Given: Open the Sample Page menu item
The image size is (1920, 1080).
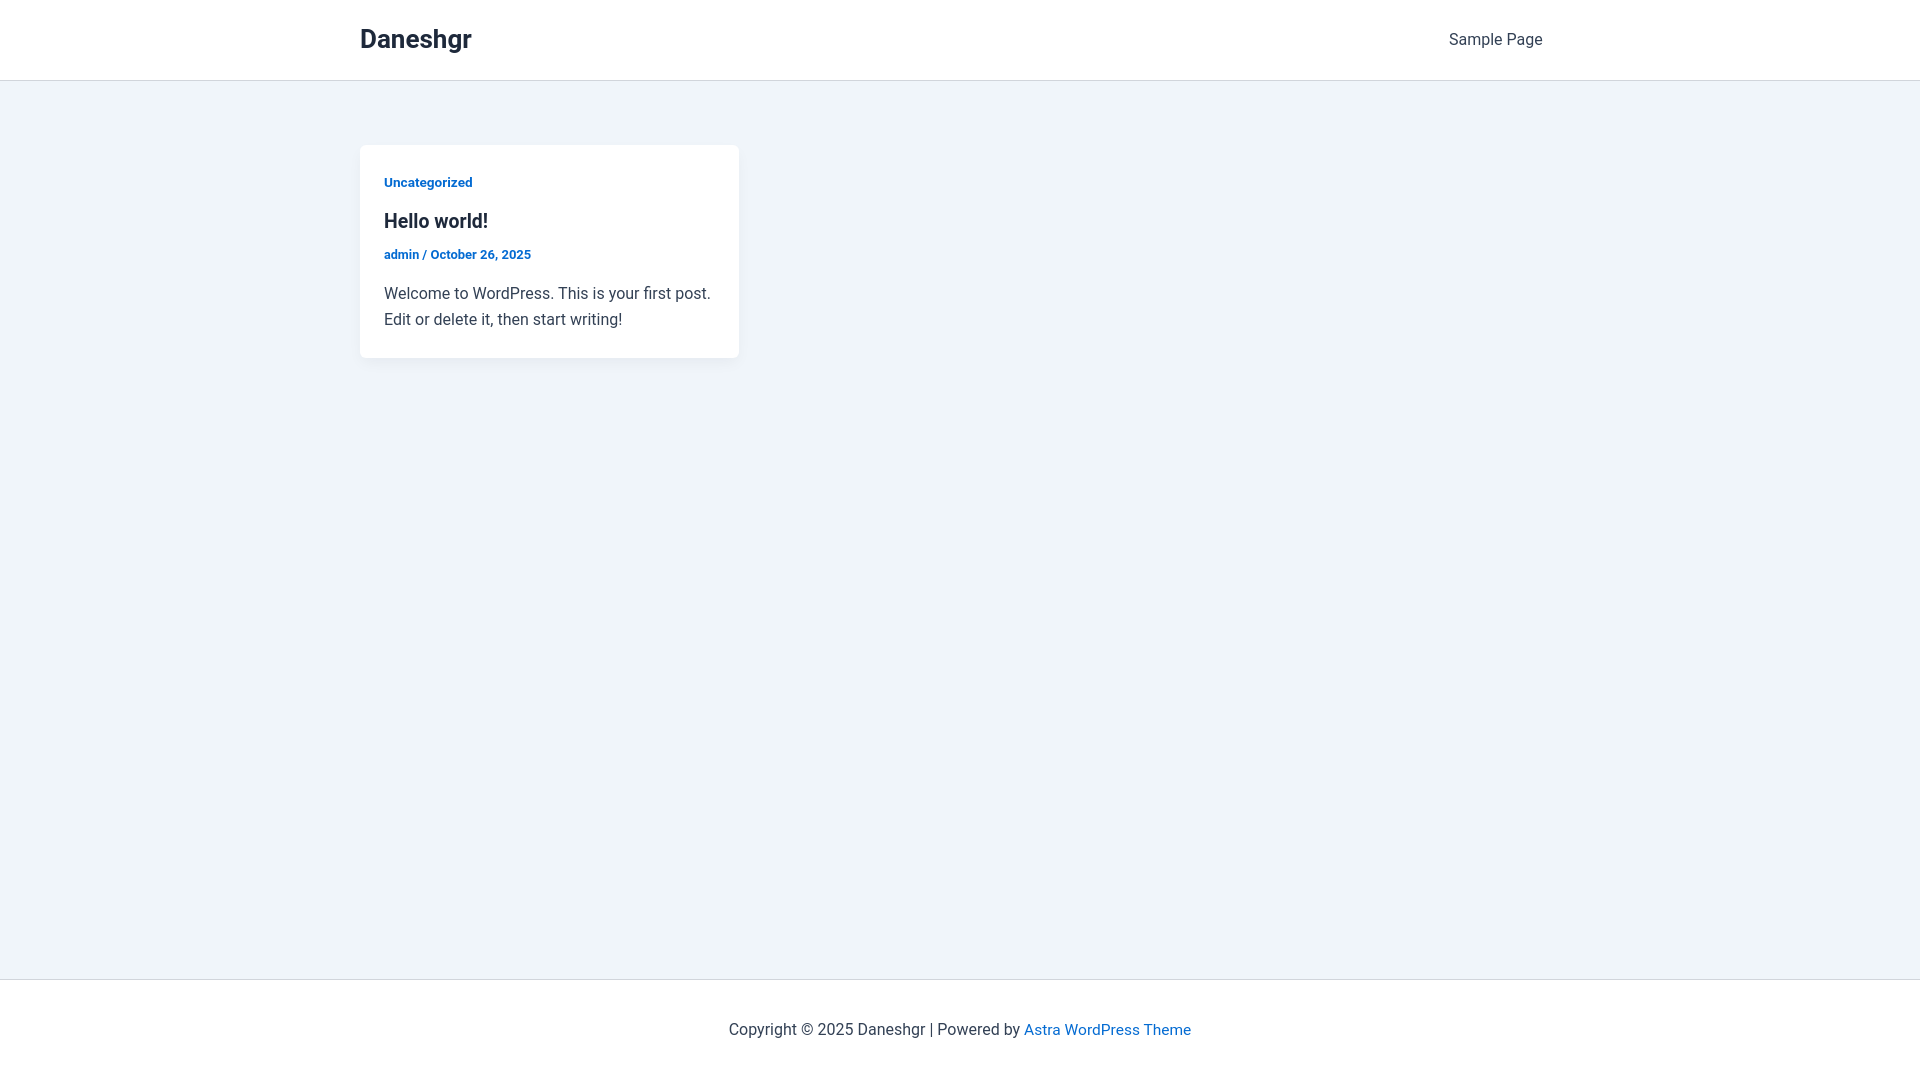Looking at the screenshot, I should tap(1495, 40).
